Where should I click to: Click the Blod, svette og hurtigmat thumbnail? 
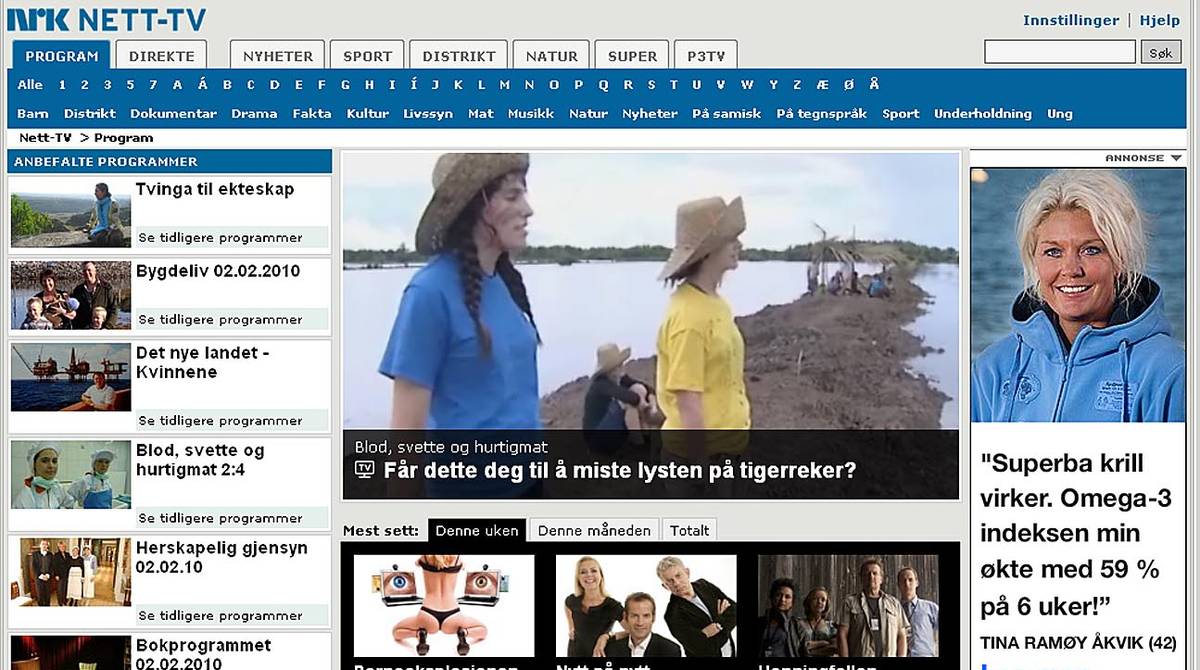(71, 475)
